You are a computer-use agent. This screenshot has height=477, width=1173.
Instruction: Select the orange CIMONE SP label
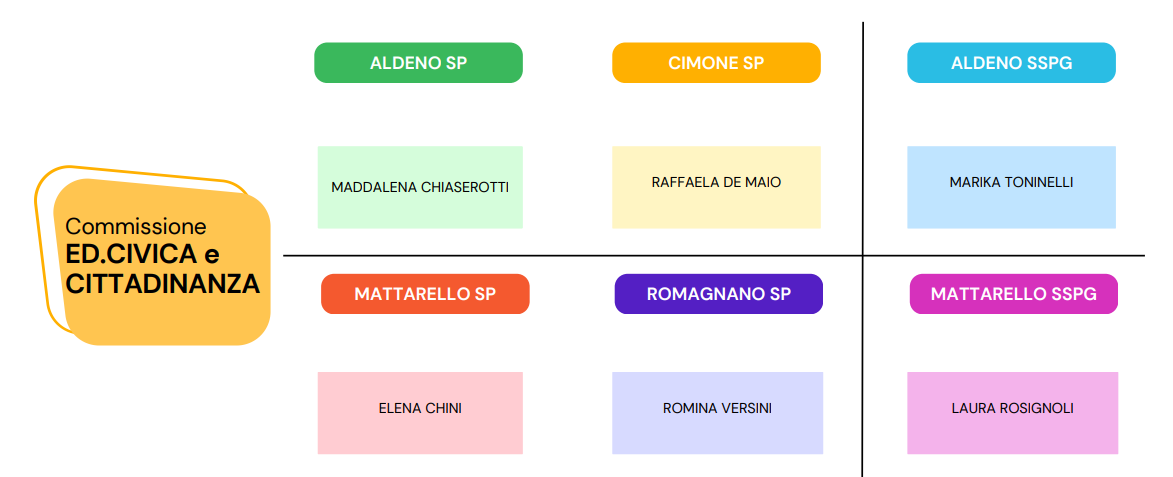point(716,63)
